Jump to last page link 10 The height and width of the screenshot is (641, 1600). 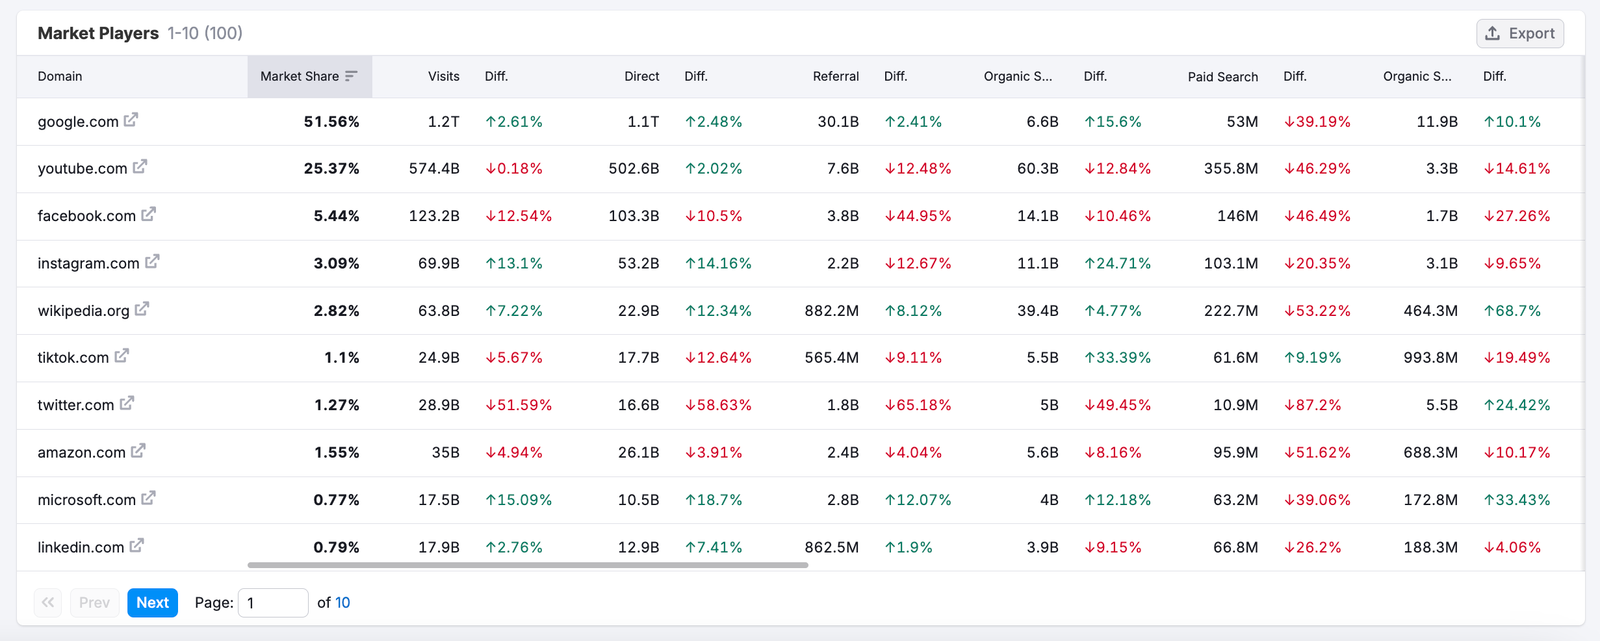342,602
